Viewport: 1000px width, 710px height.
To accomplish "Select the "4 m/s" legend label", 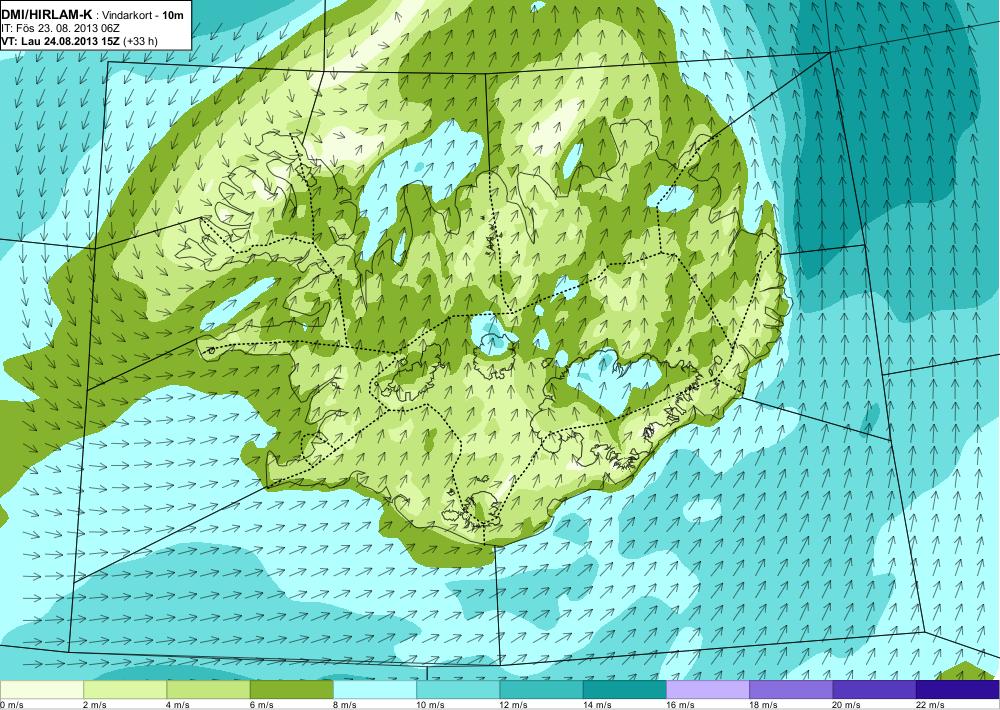I will 179,705.
